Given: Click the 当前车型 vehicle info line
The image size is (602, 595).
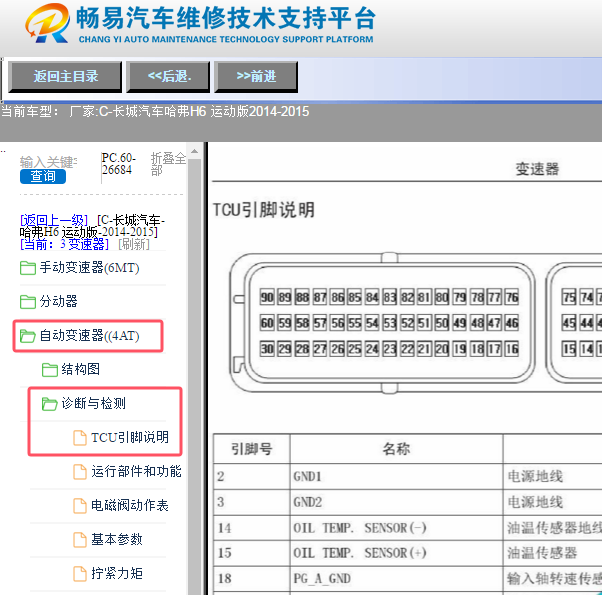Looking at the screenshot, I should [155, 112].
